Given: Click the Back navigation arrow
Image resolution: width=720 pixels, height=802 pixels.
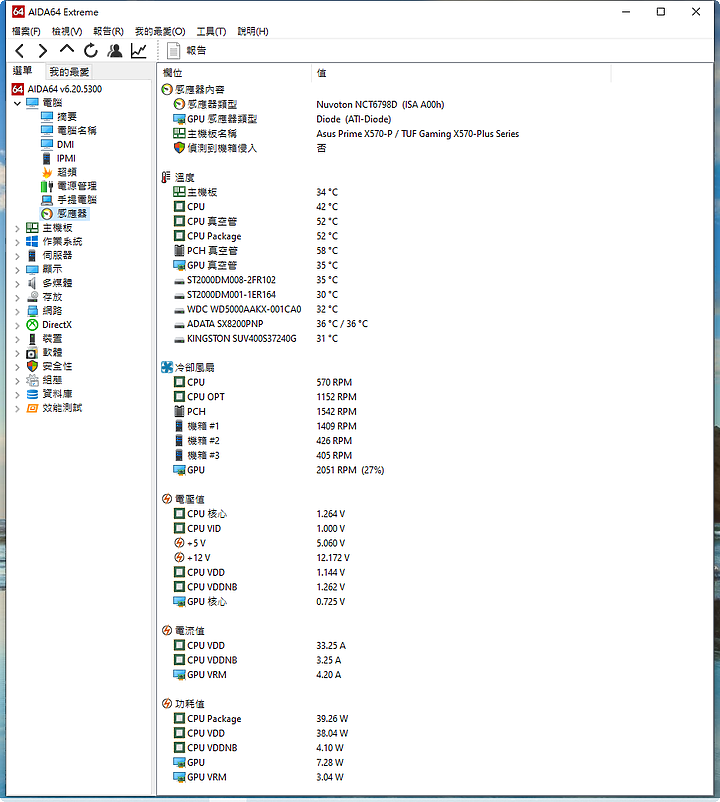Looking at the screenshot, I should 20,51.
